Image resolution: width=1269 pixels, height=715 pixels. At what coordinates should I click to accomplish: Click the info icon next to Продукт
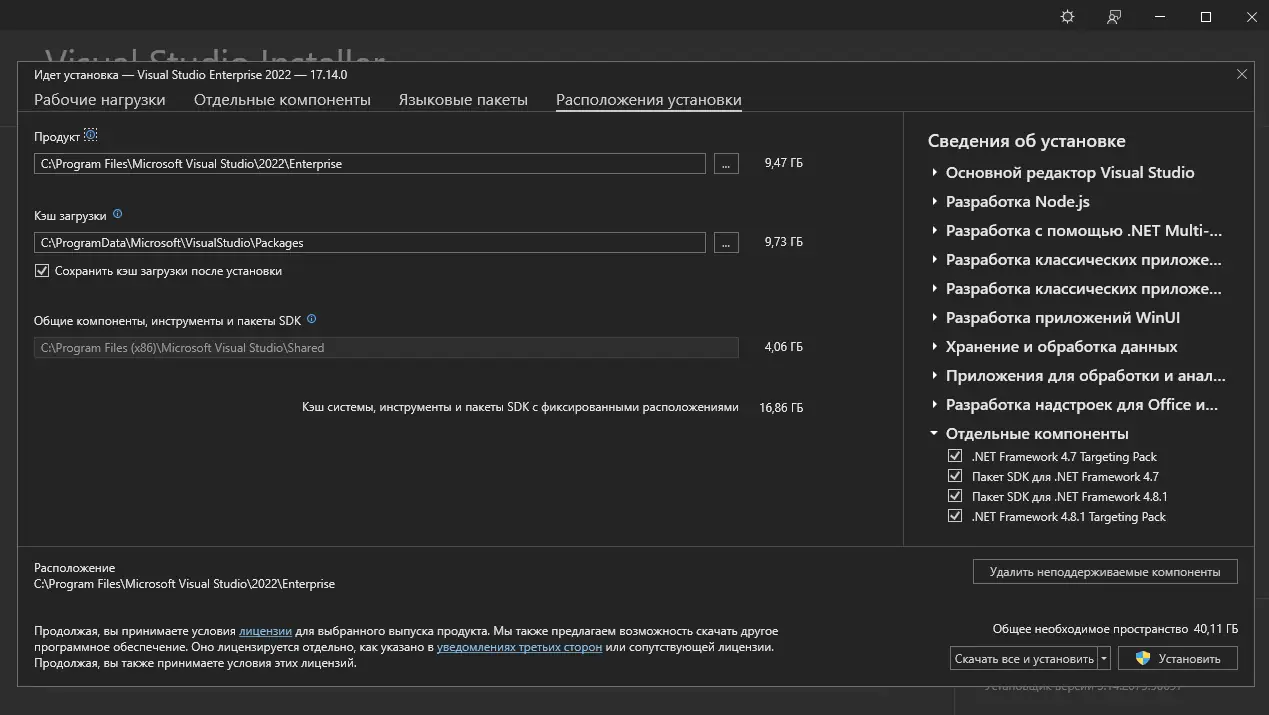pos(91,135)
